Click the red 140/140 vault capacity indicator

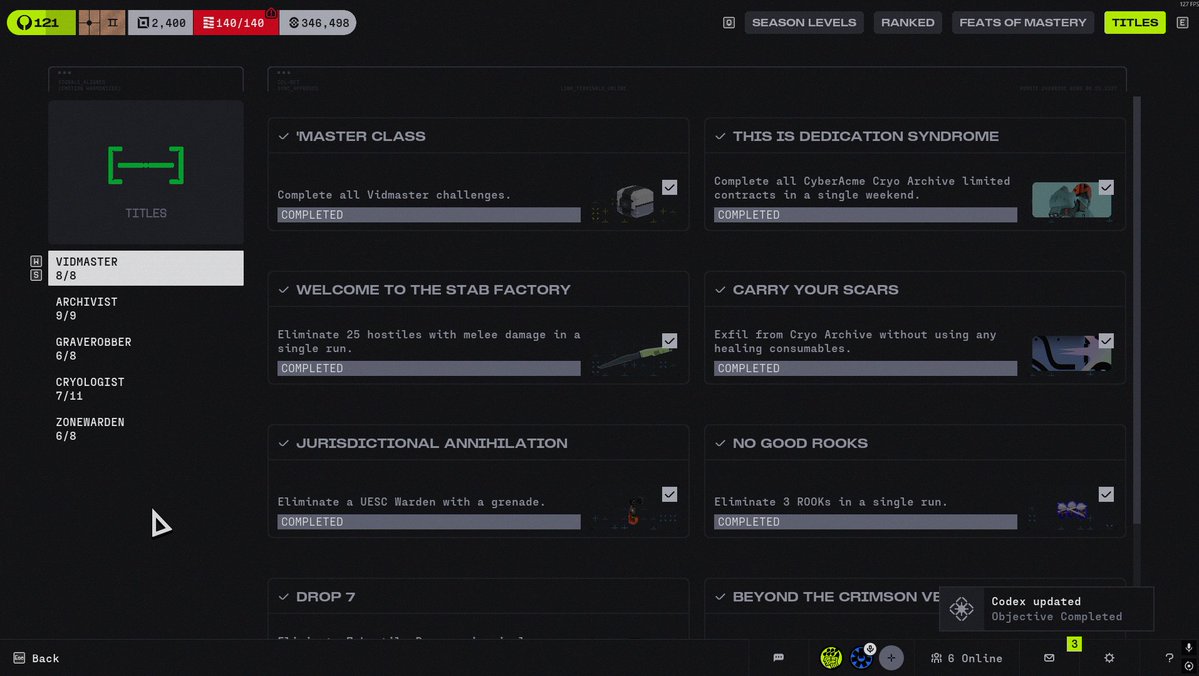(x=236, y=22)
